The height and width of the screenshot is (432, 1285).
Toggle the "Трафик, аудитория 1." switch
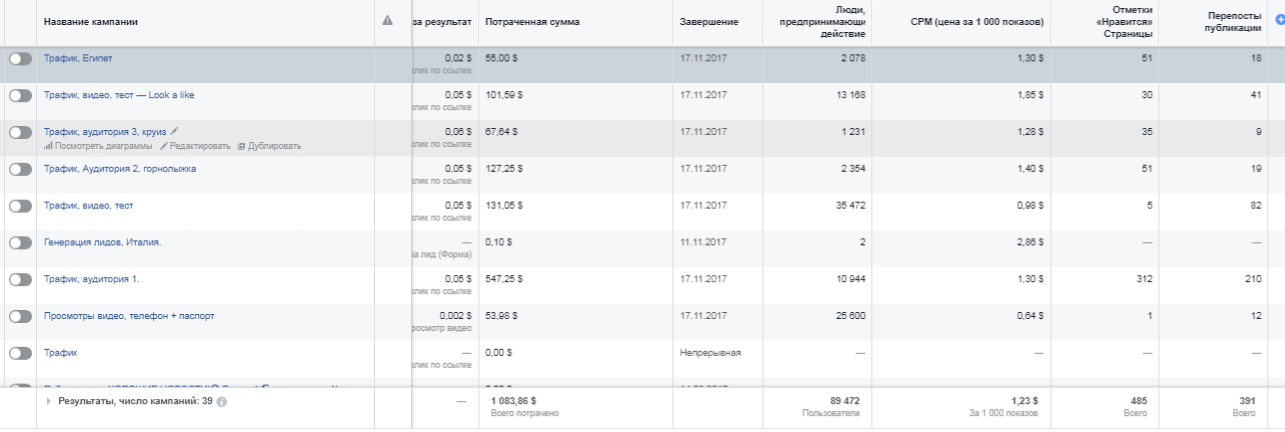[x=20, y=280]
